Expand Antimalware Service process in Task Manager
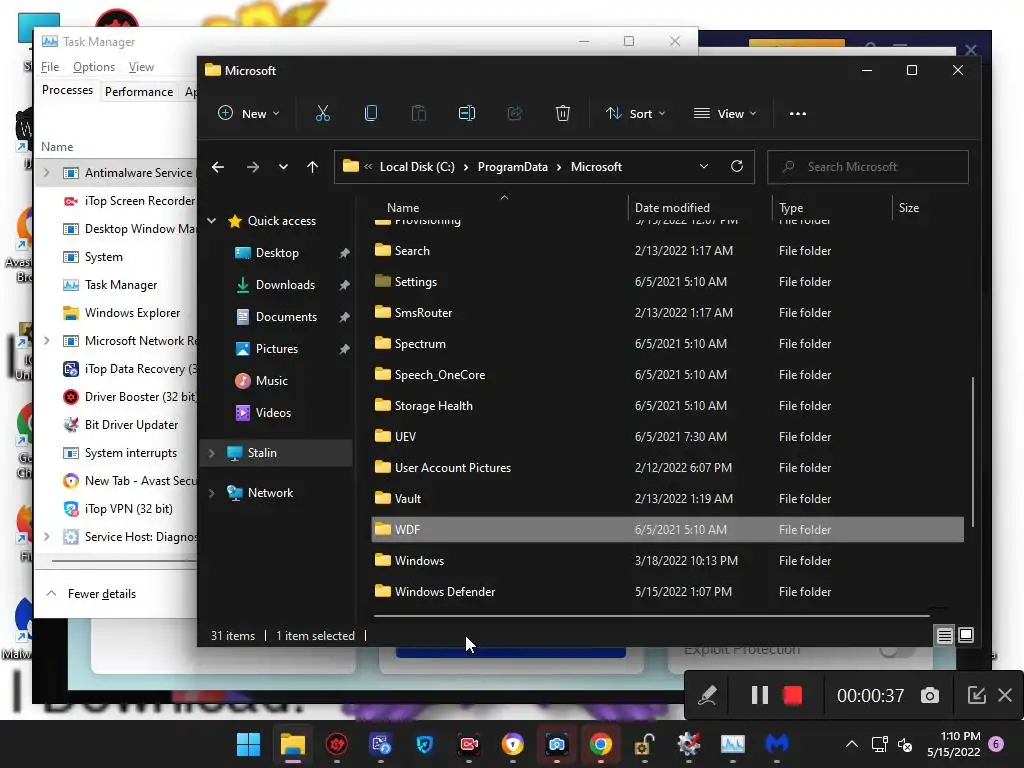The image size is (1024, 768). tap(46, 172)
